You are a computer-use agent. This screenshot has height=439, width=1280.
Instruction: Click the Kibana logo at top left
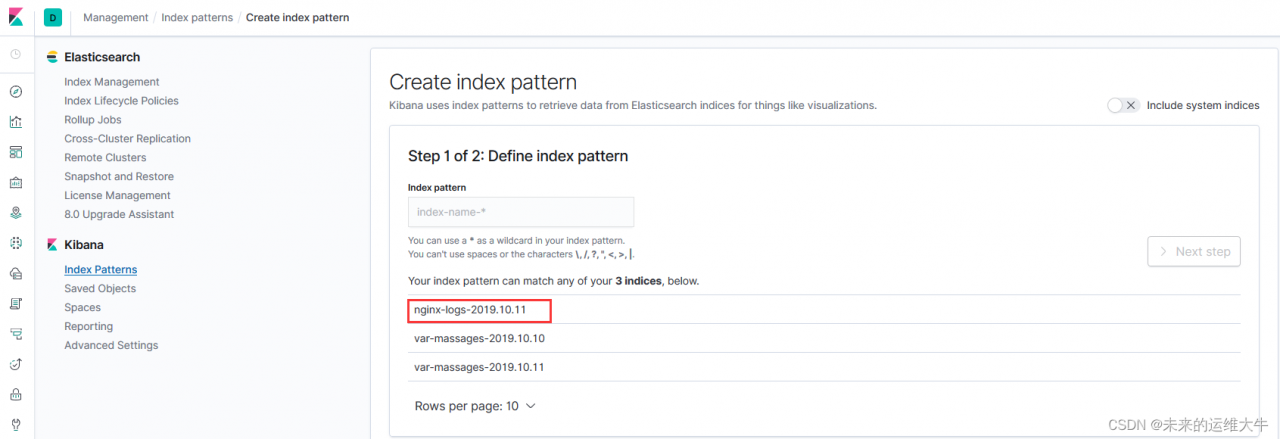pyautogui.click(x=16, y=17)
